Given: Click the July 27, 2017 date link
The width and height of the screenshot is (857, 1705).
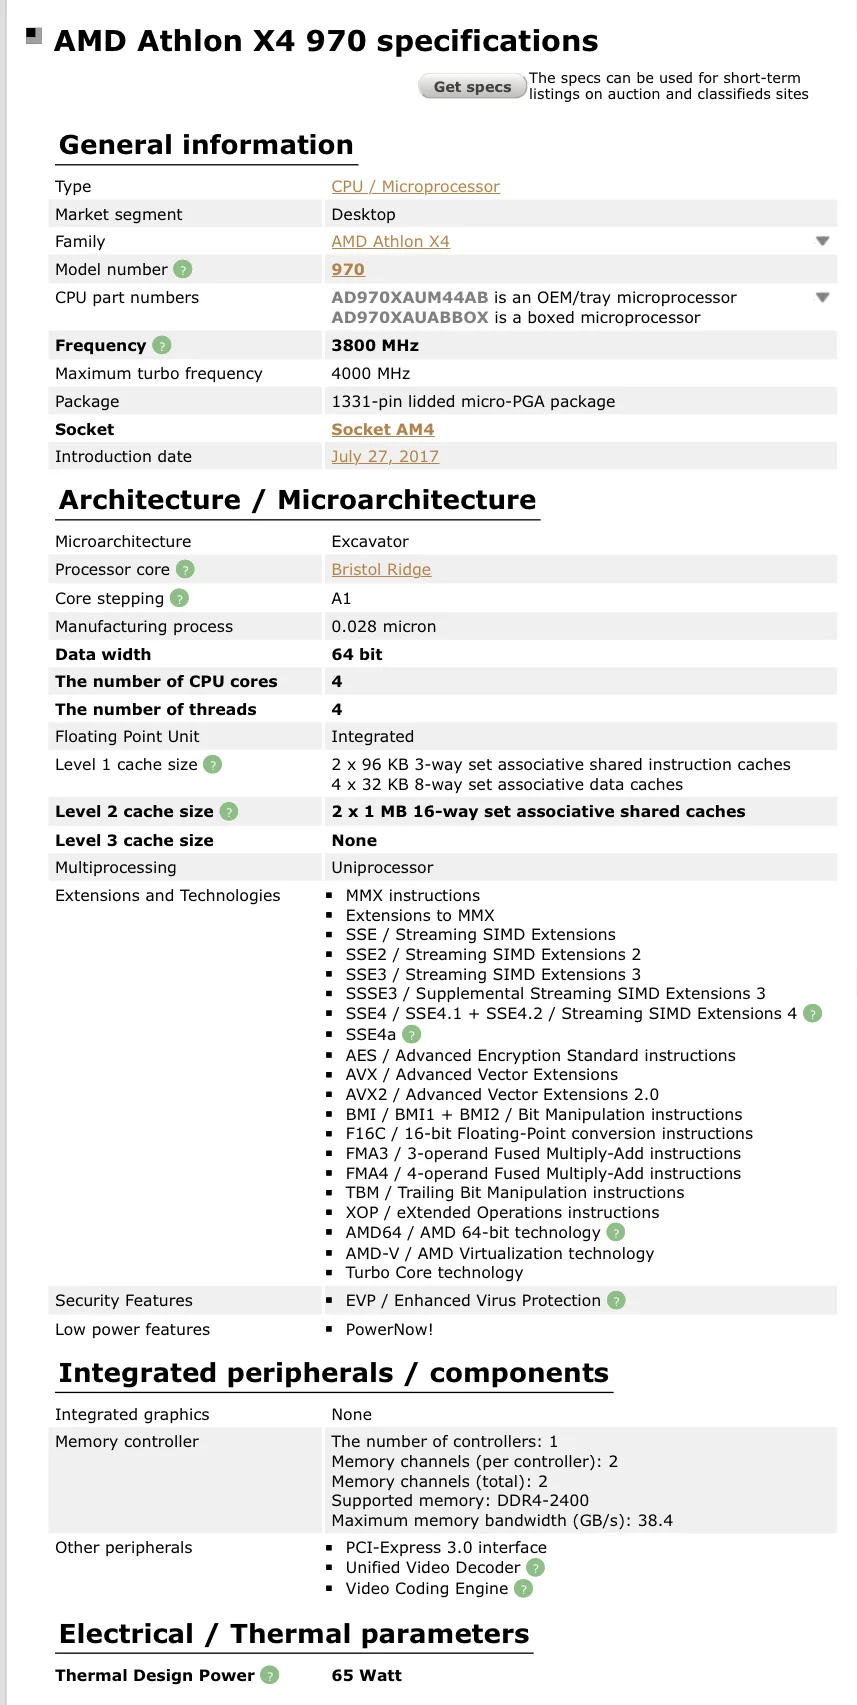Looking at the screenshot, I should [x=385, y=456].
